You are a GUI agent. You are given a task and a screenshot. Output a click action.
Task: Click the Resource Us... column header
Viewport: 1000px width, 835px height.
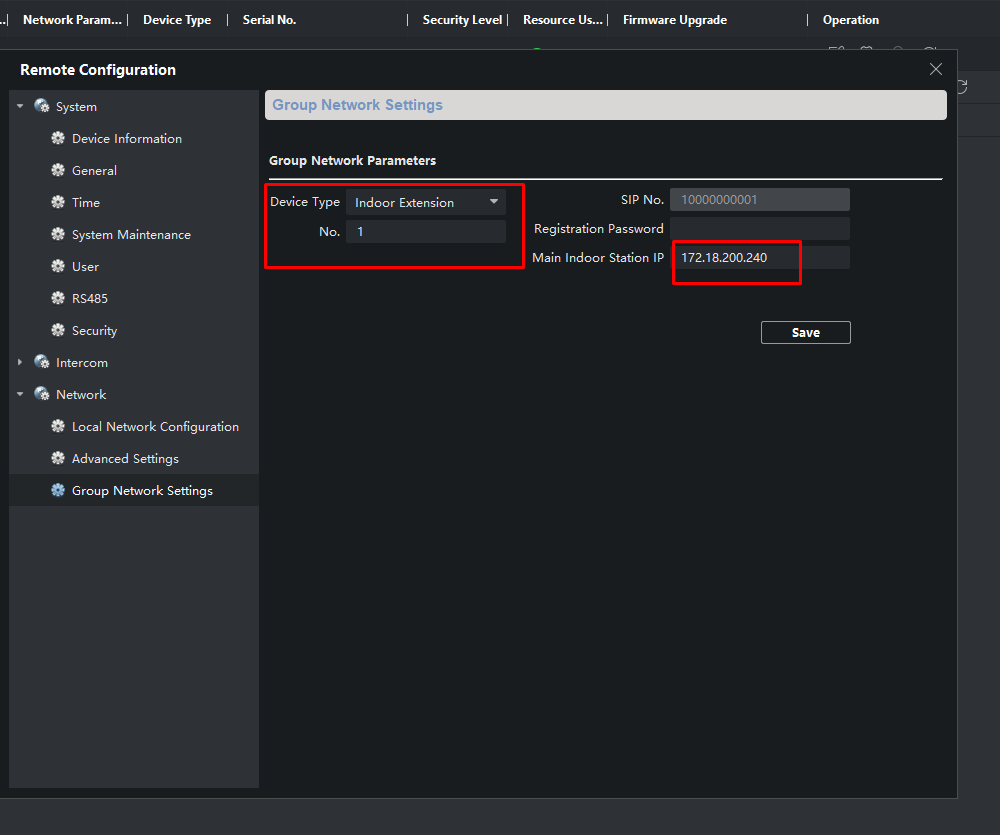(562, 20)
